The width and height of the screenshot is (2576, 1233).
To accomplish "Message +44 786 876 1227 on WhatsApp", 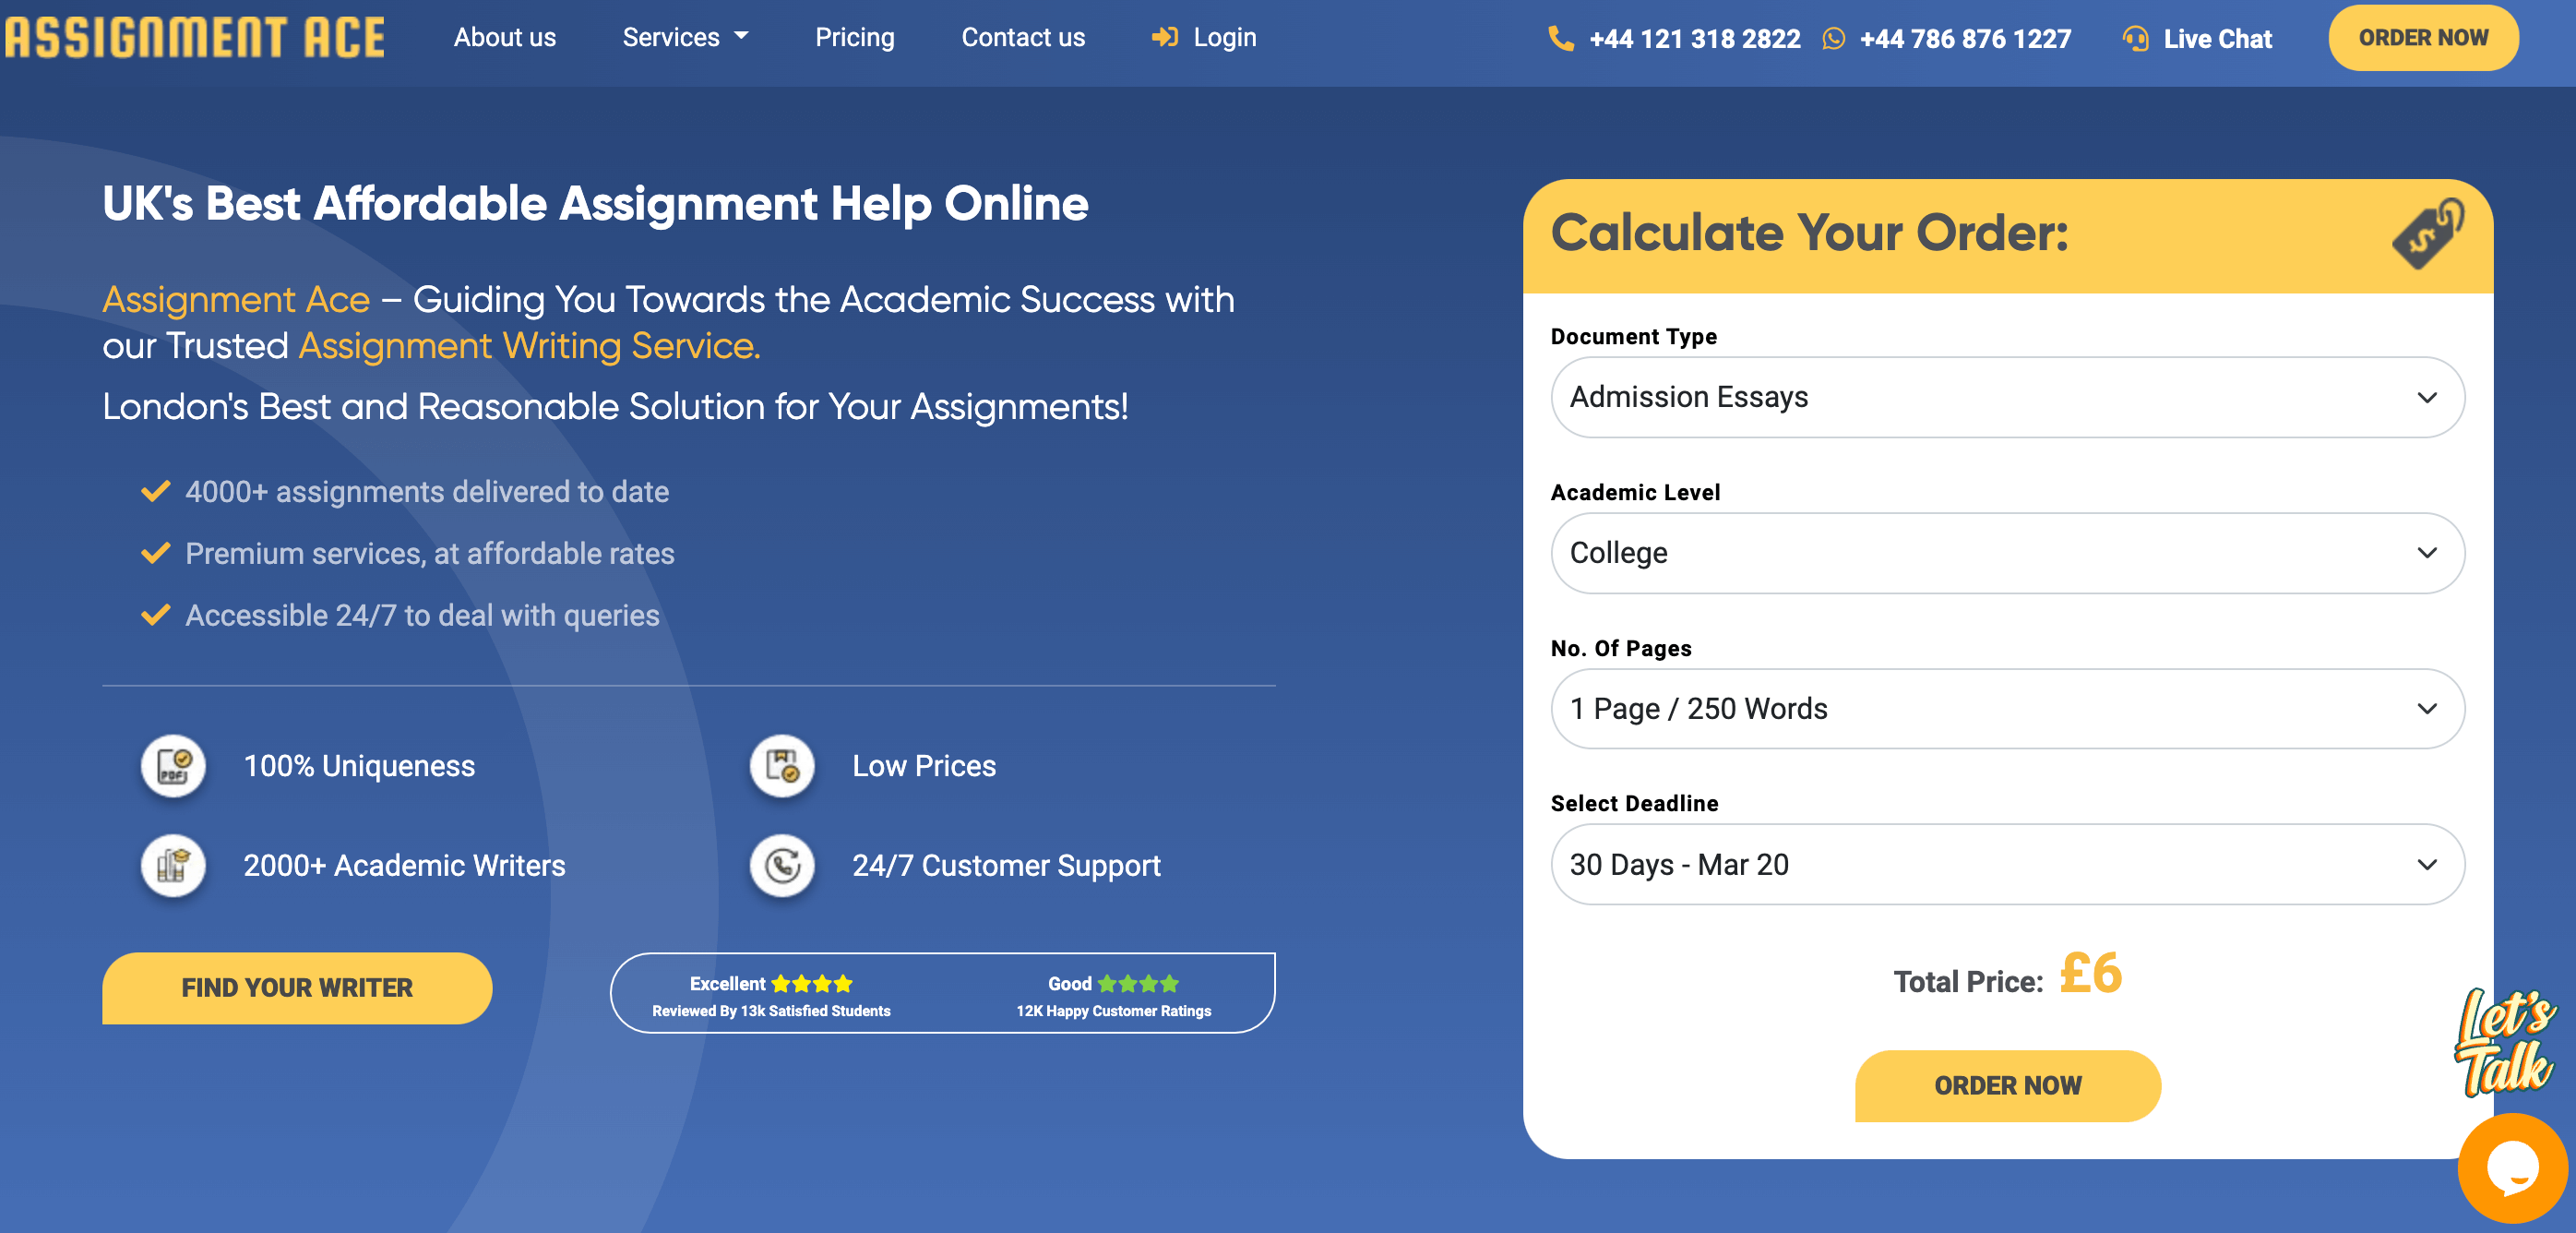I will pos(1965,39).
